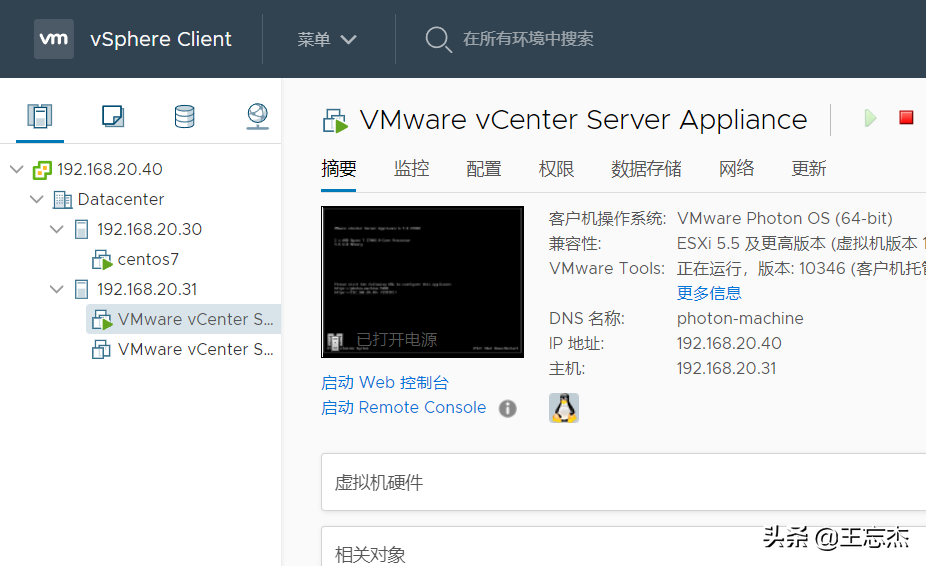Click the IP 地址 value 192.168.20.40
Image resolution: width=926 pixels, height=566 pixels.
point(729,343)
